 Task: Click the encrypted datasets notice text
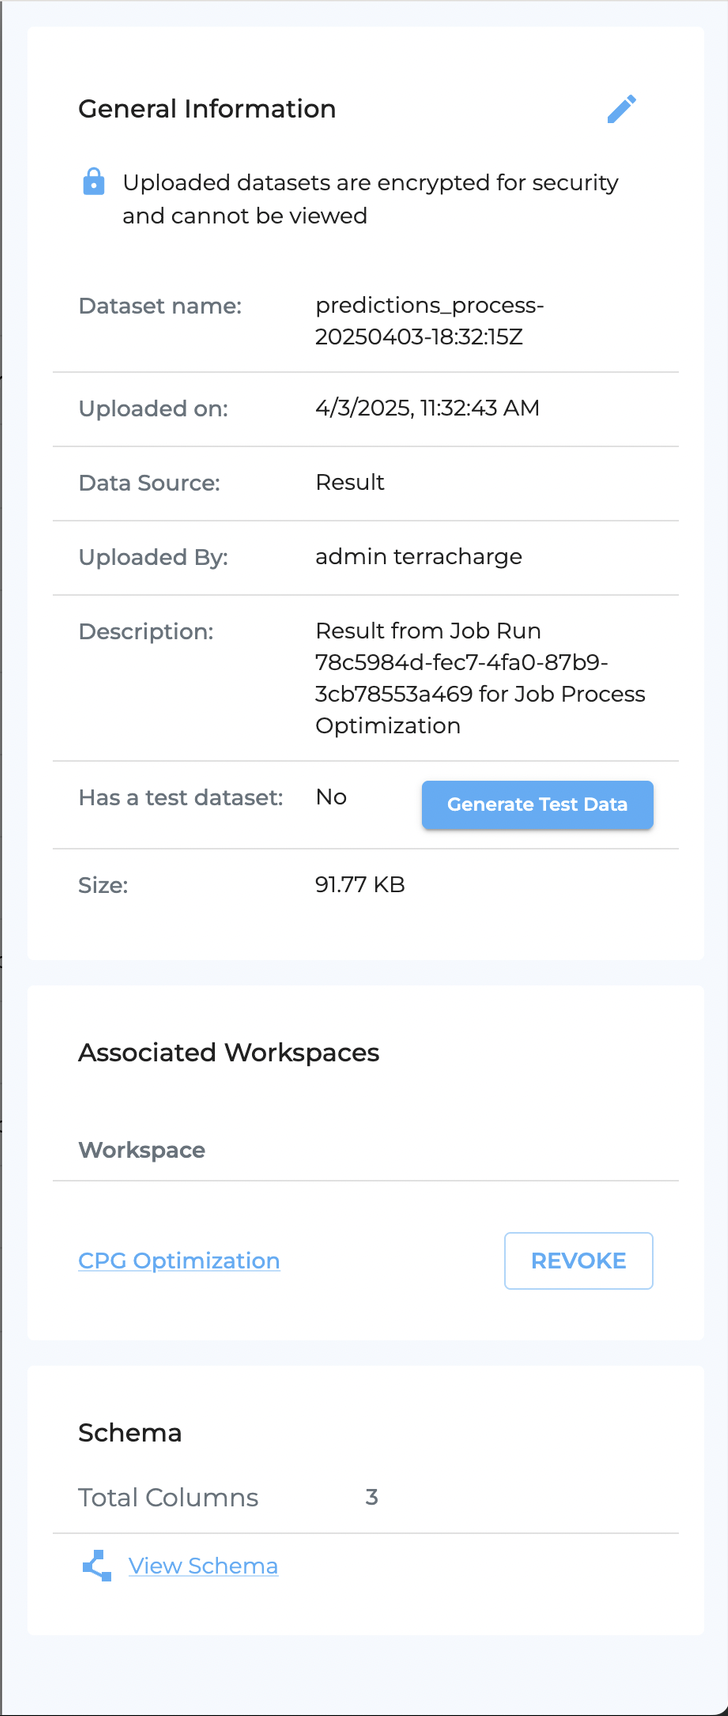pos(370,199)
